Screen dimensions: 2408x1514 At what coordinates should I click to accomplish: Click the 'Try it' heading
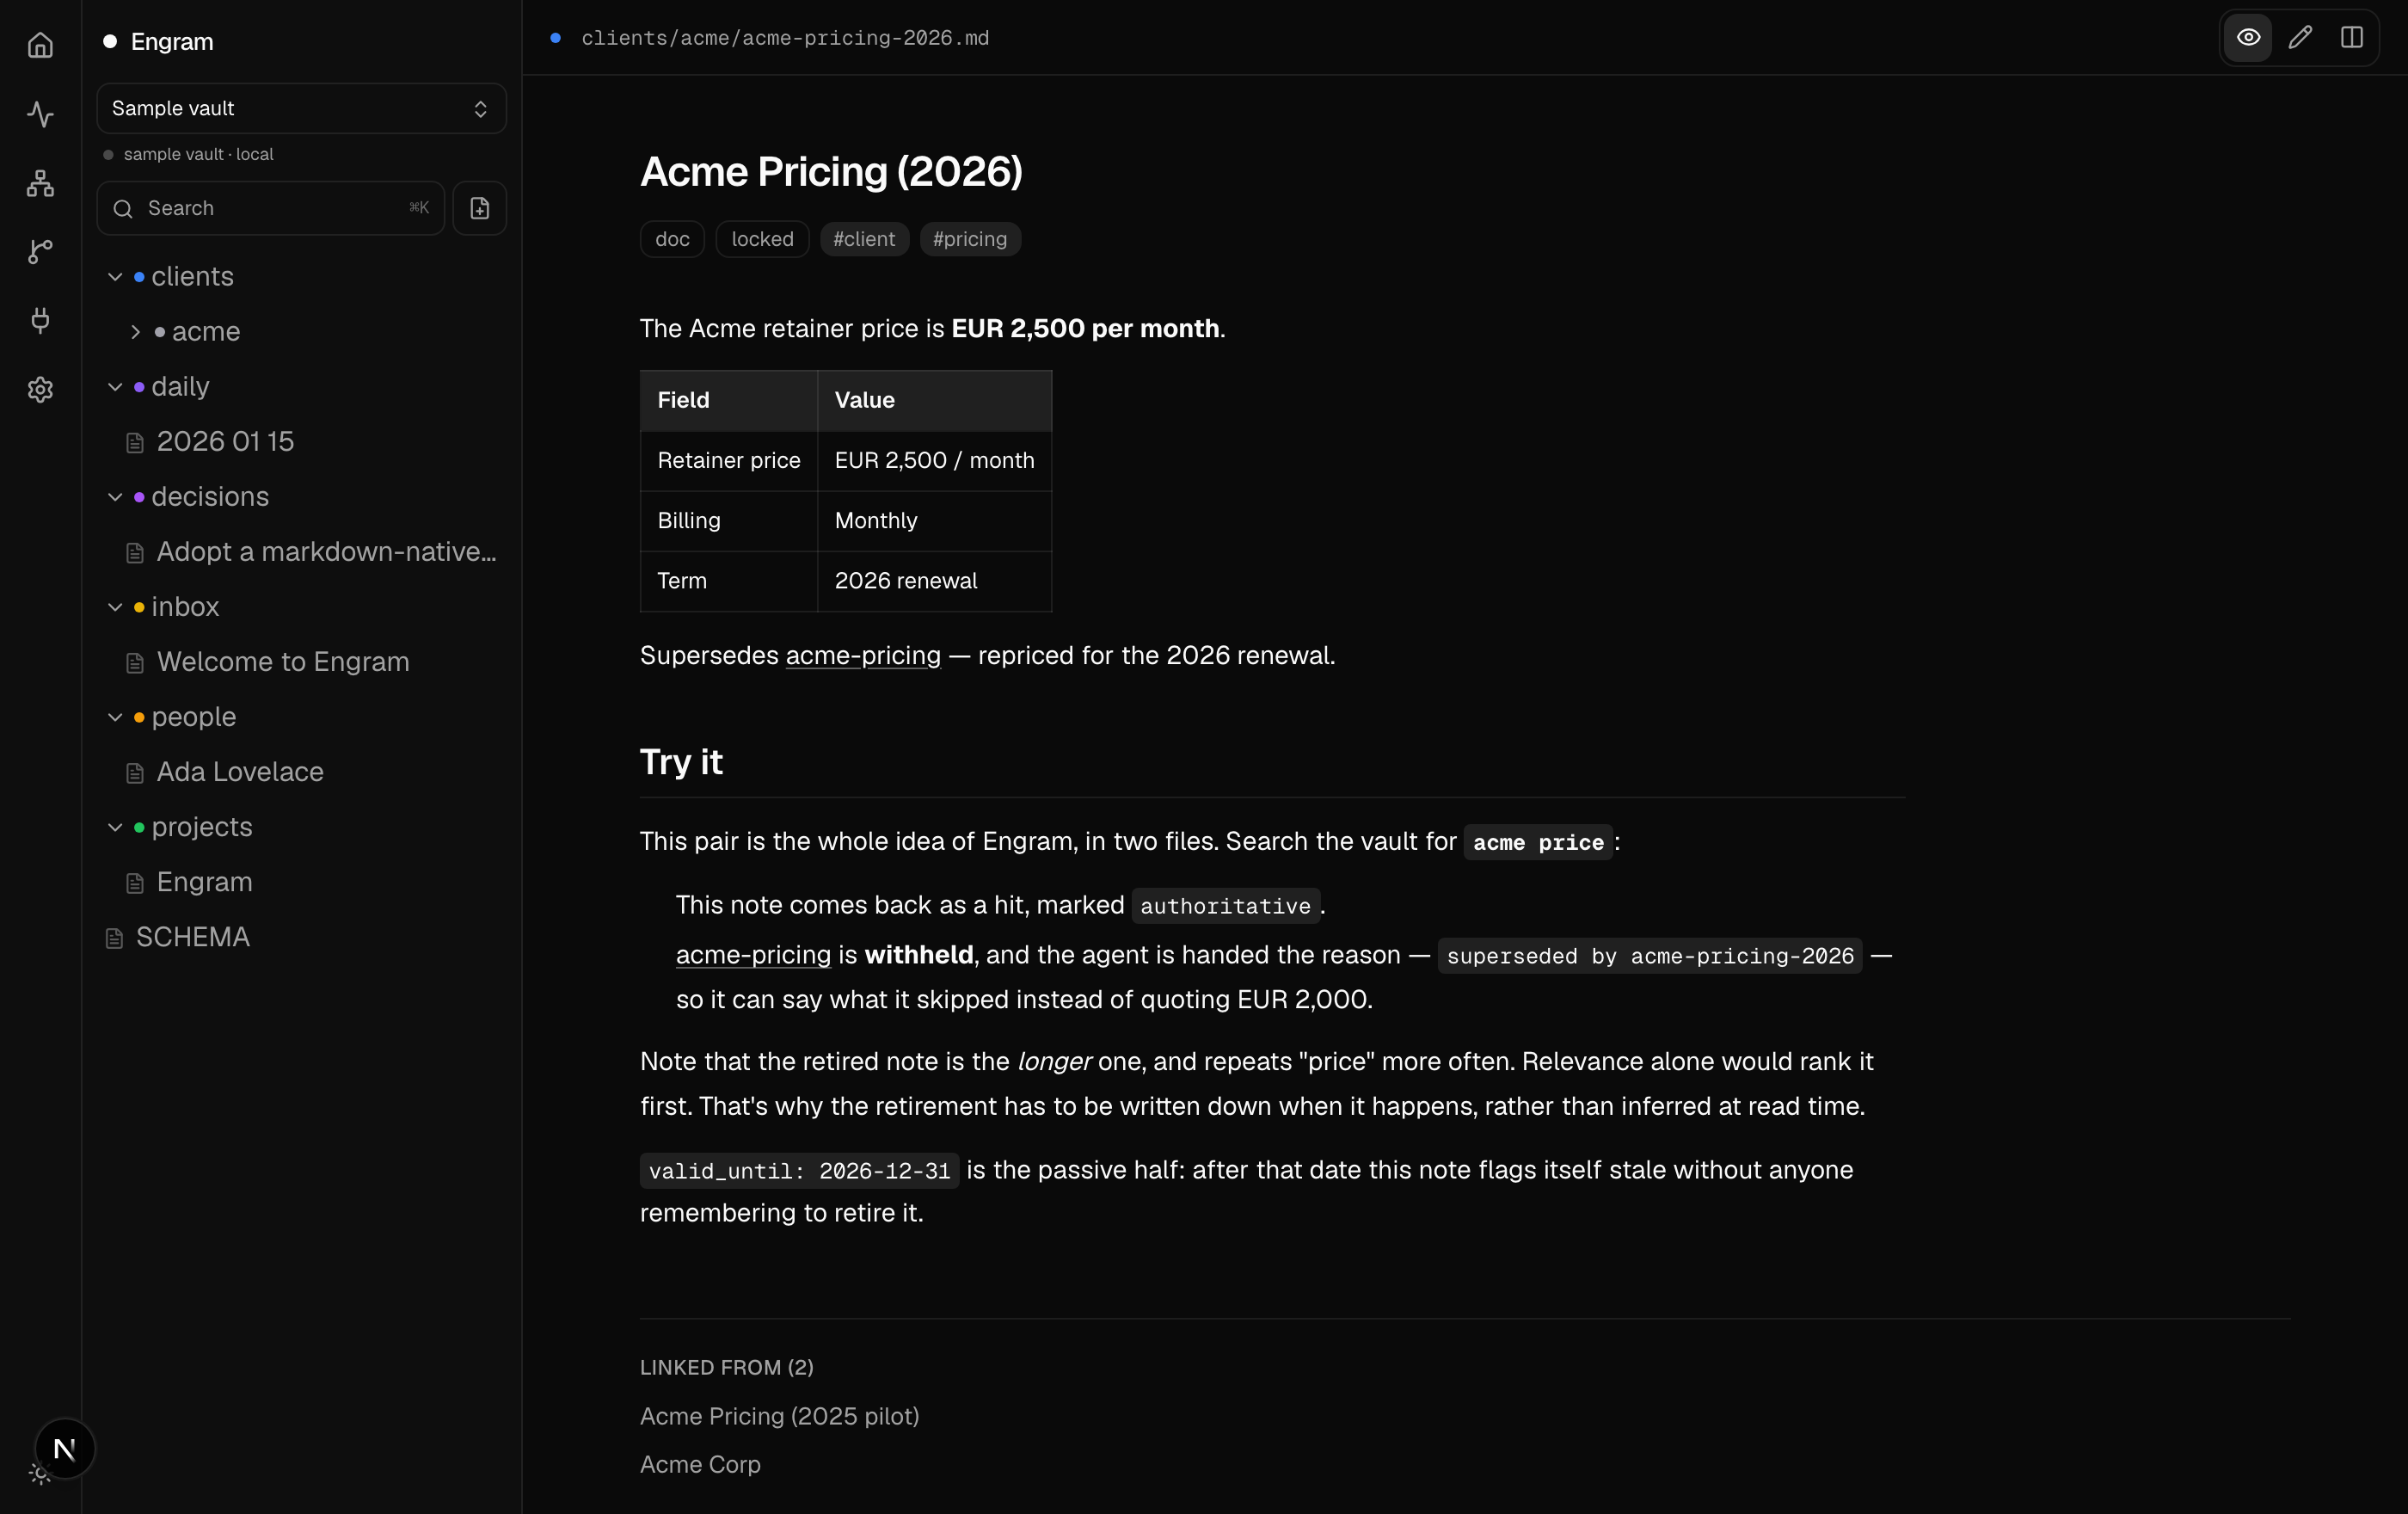681,762
